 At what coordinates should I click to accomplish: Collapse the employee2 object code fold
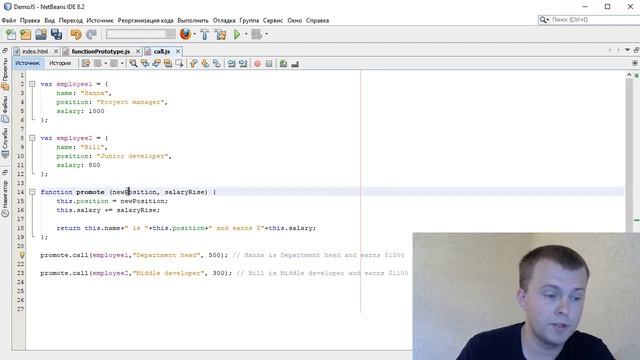coord(32,138)
